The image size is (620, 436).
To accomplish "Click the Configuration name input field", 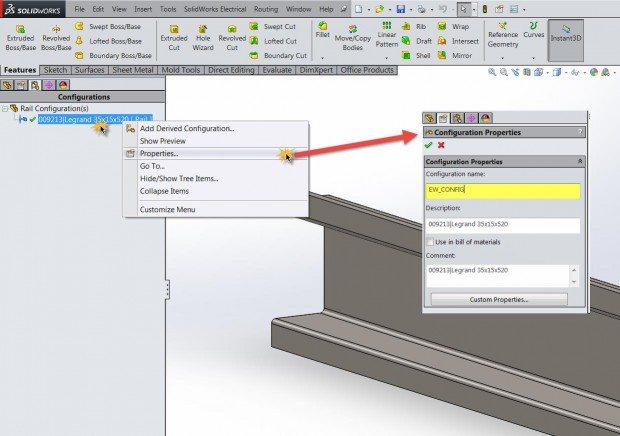I will pos(502,189).
